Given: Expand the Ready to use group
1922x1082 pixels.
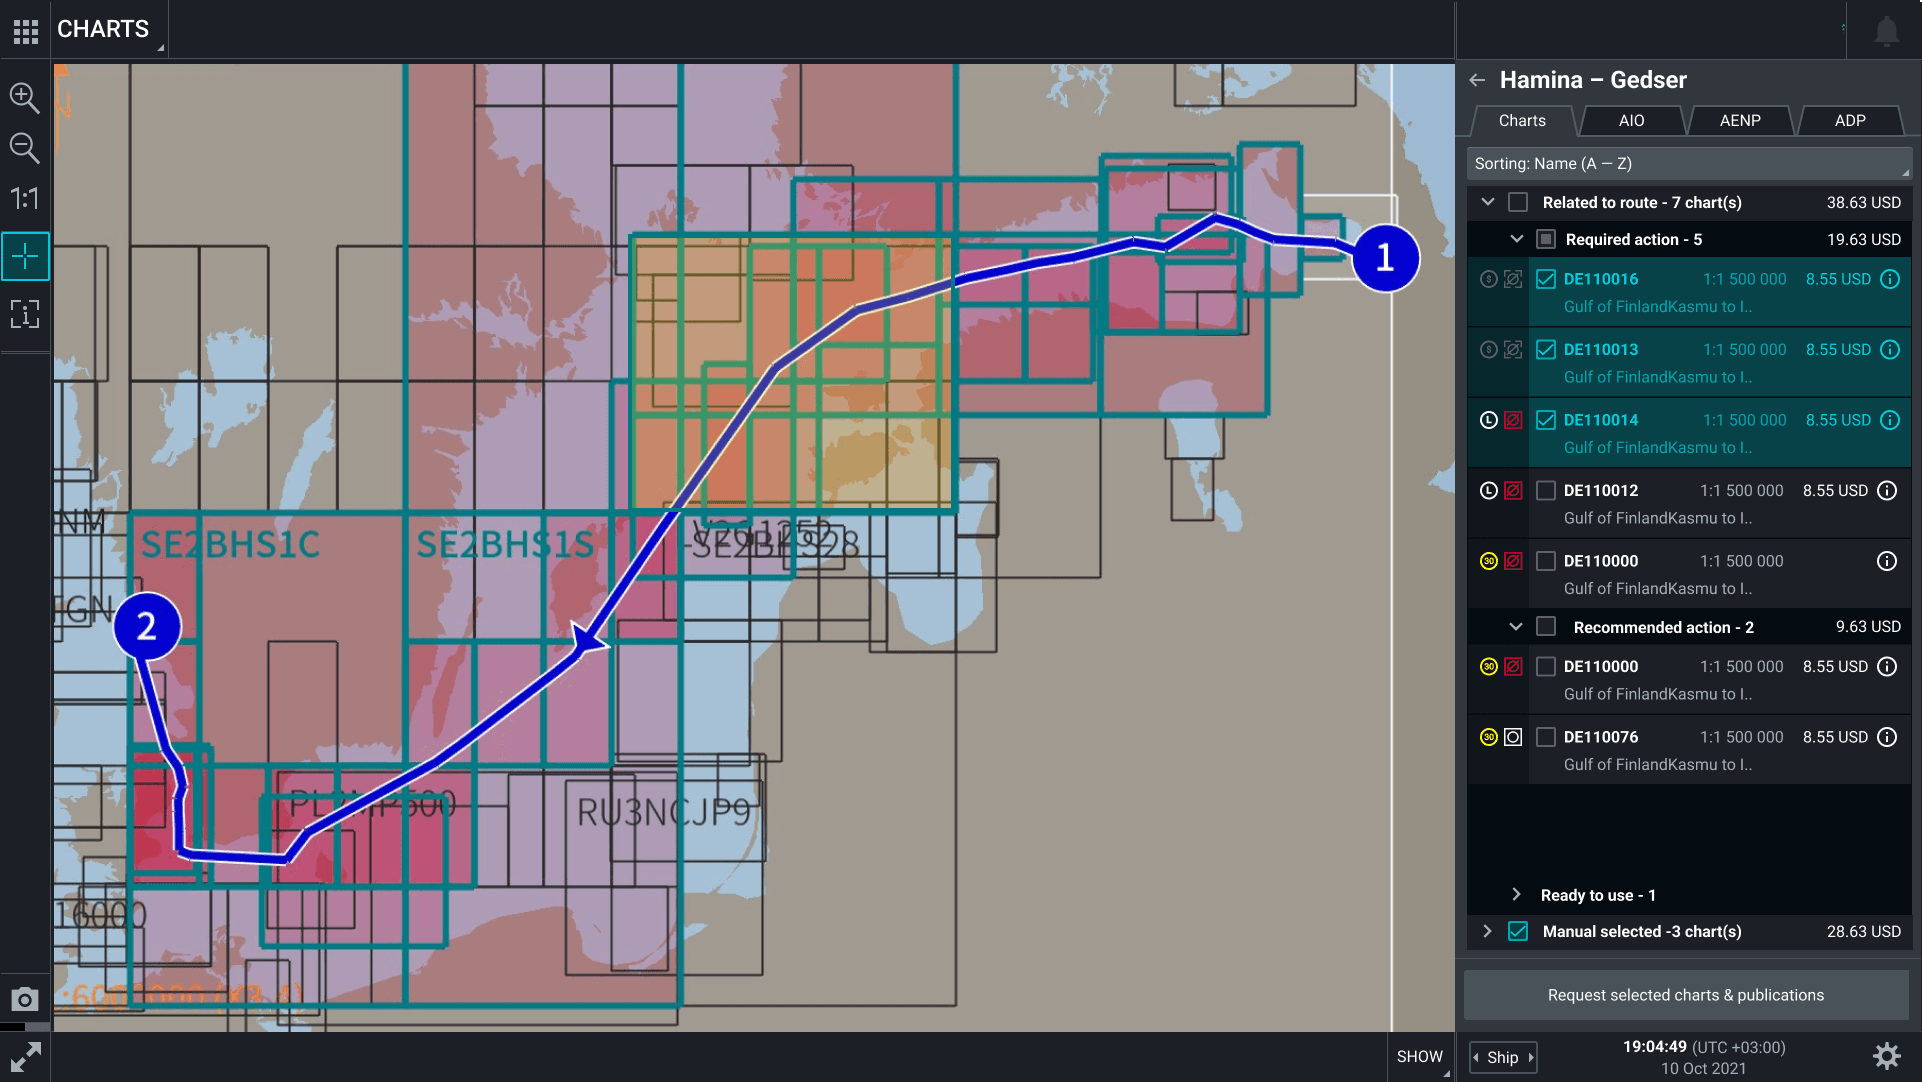Looking at the screenshot, I should [1516, 894].
